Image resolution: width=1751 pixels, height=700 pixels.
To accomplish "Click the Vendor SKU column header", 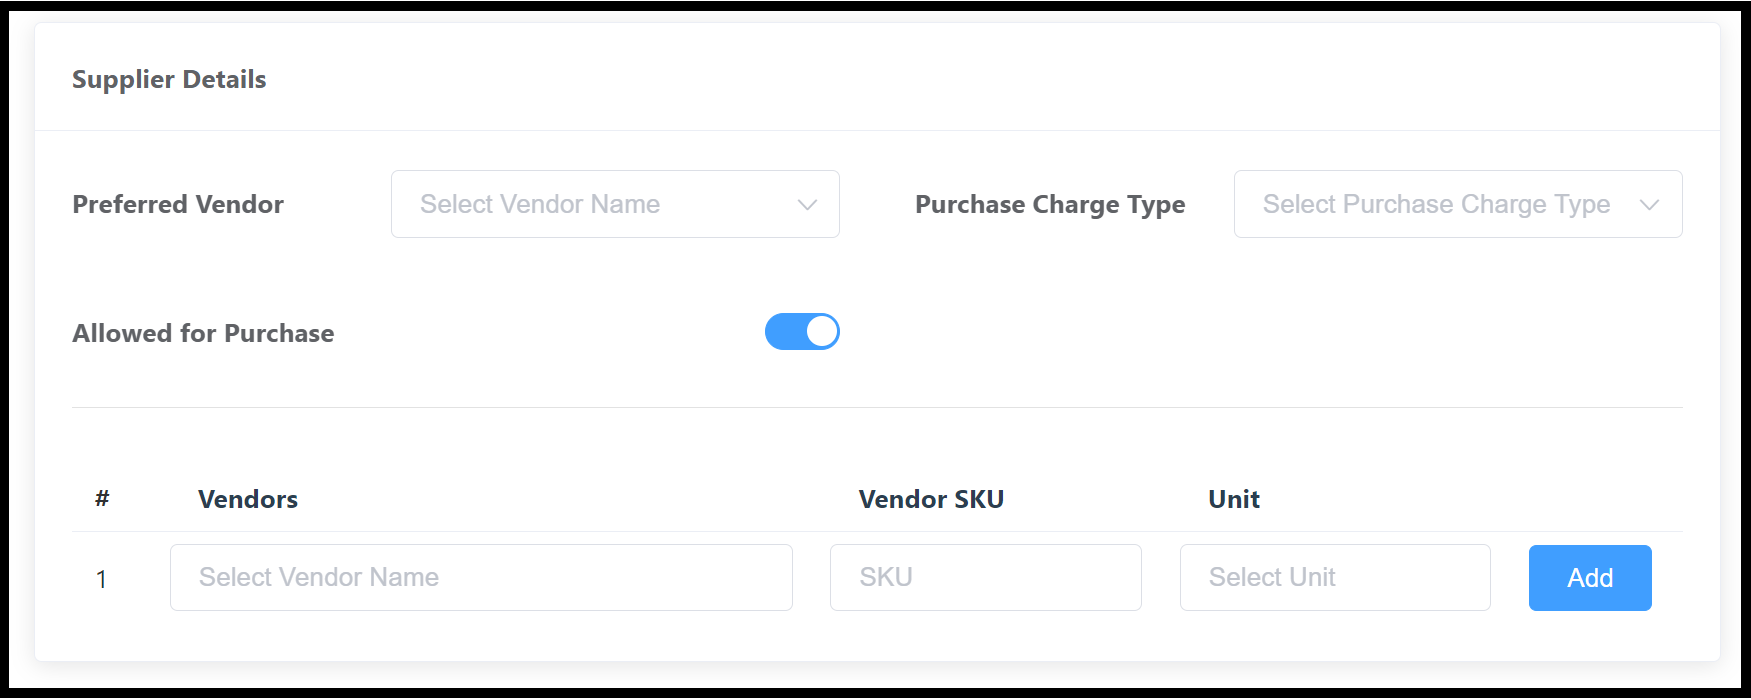I will 930,499.
